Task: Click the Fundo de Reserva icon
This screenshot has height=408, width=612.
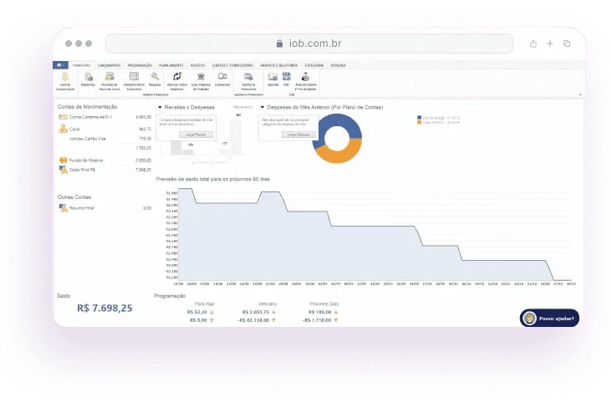Action: pyautogui.click(x=63, y=160)
